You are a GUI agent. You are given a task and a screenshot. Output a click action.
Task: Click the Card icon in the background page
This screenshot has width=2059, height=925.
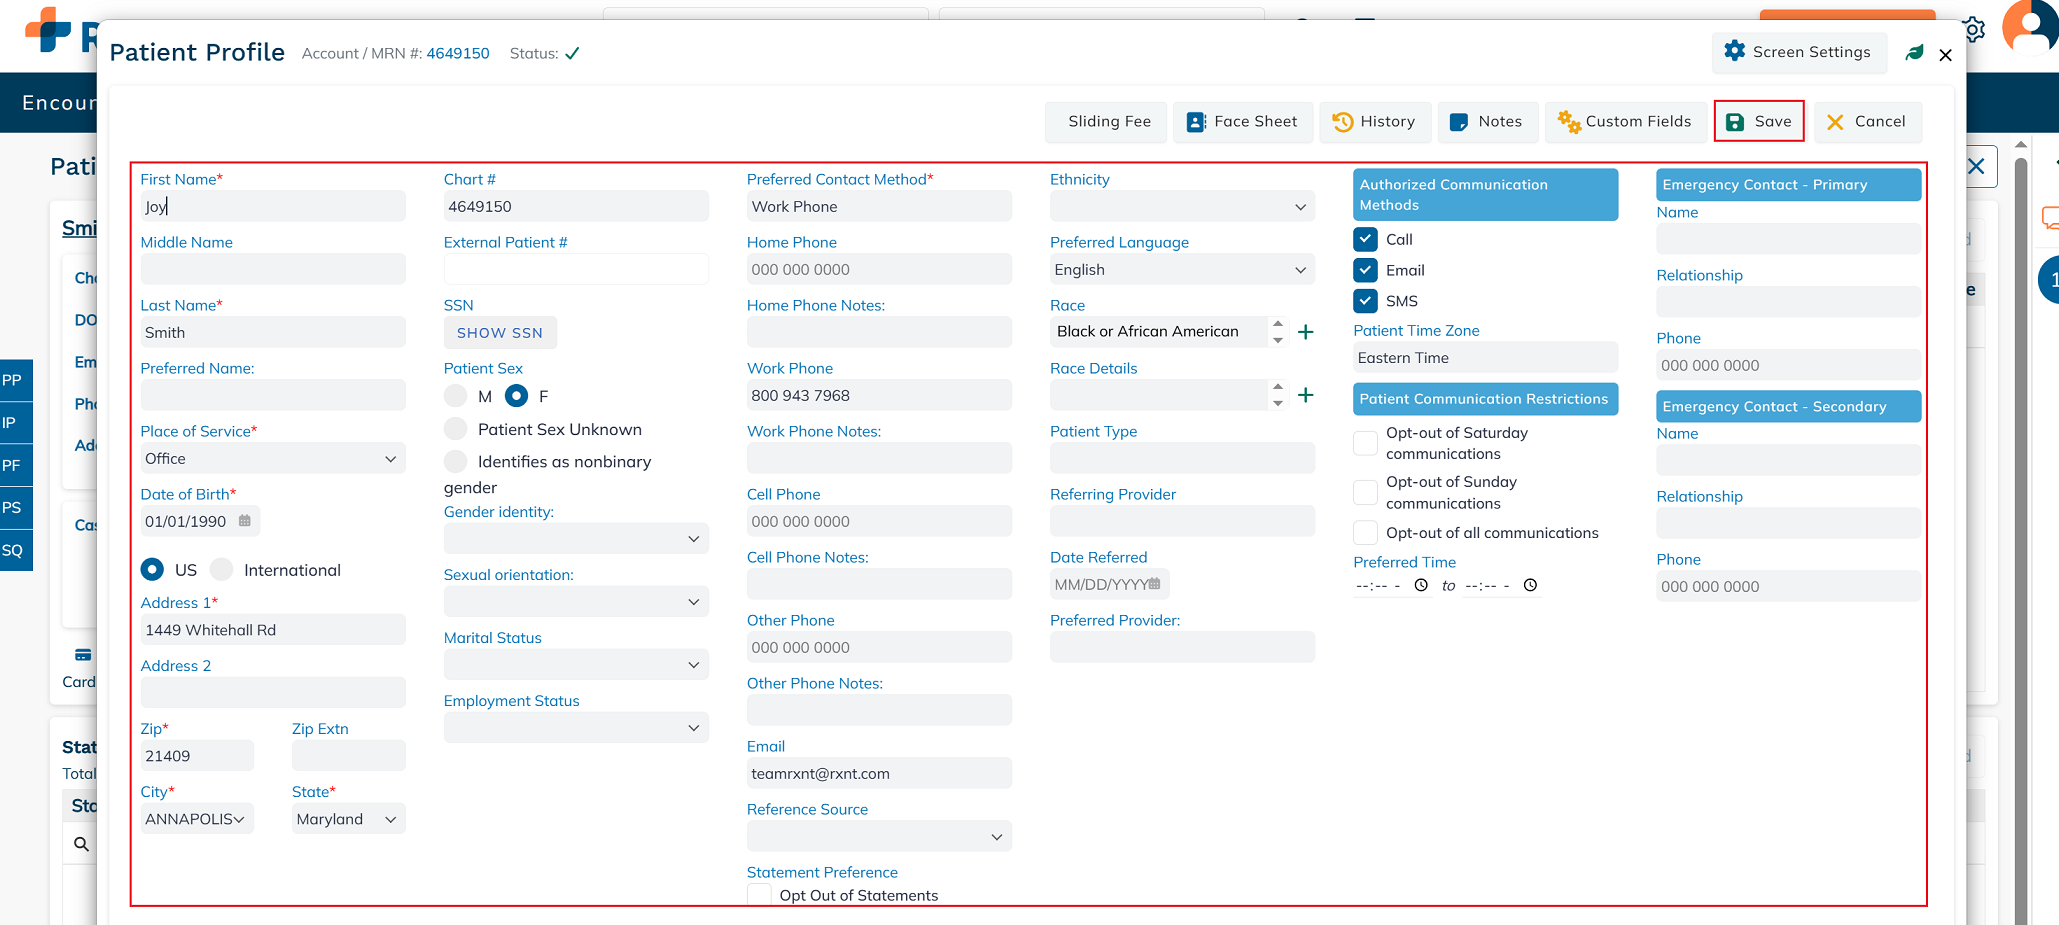83,656
